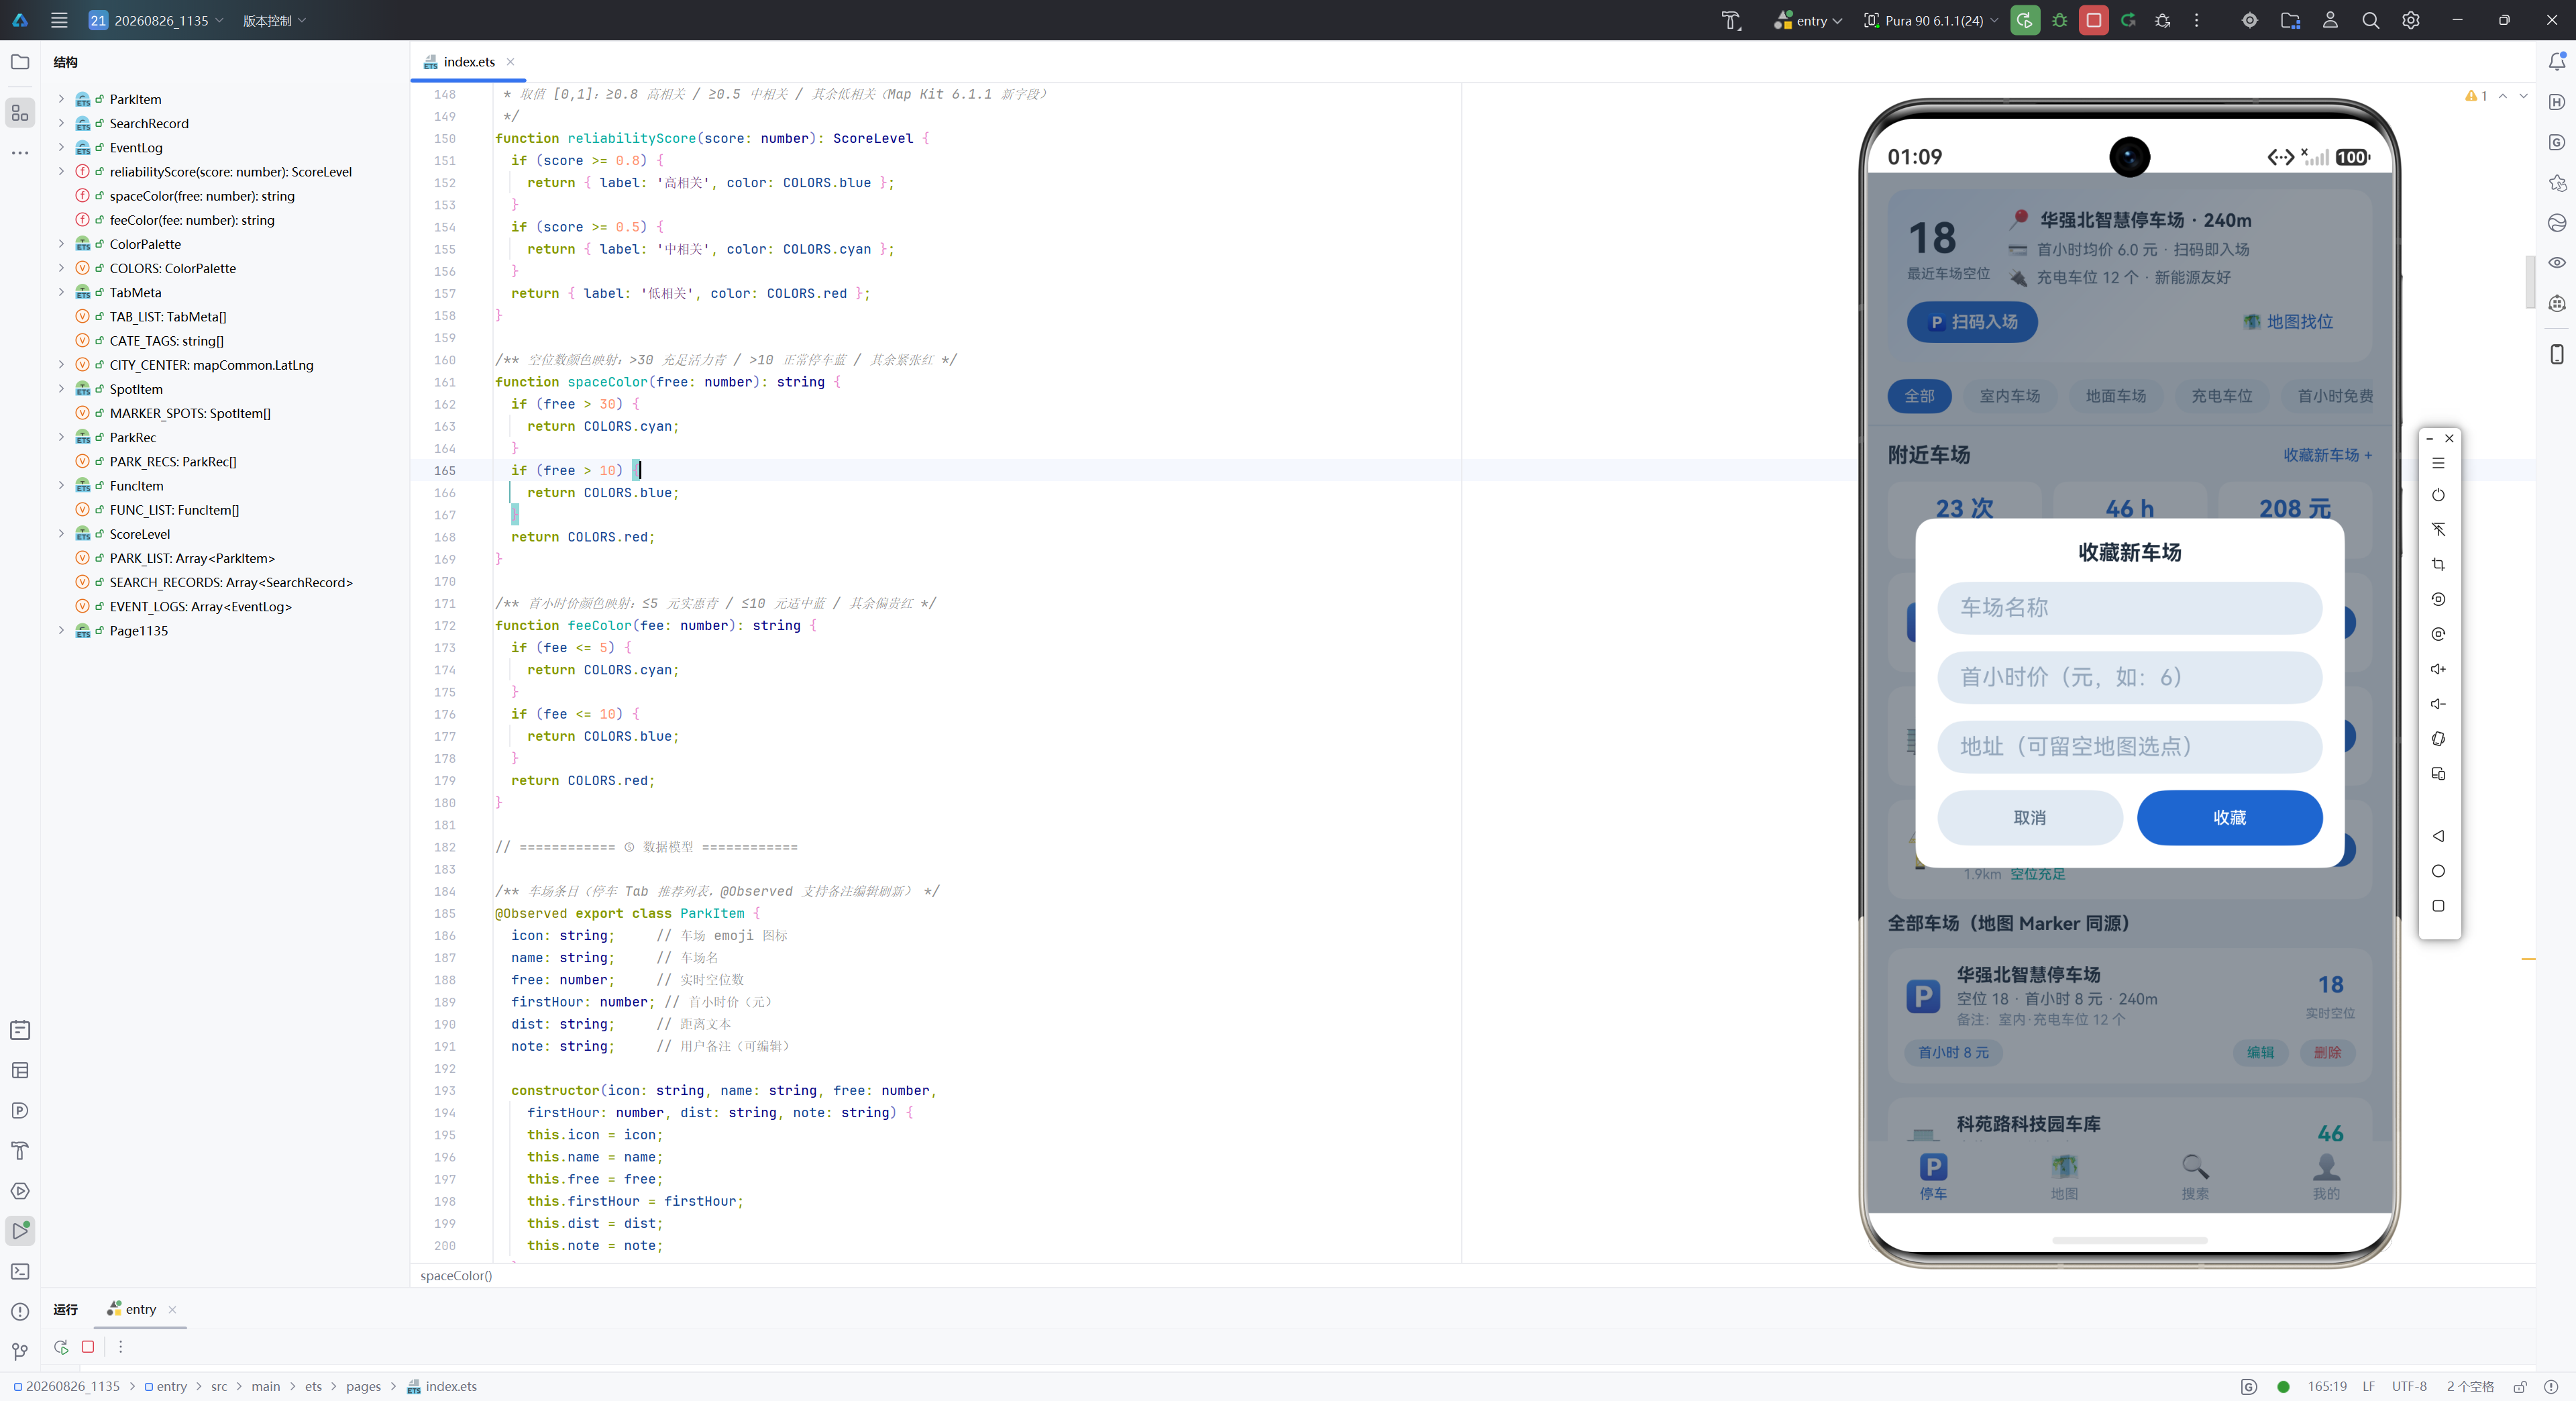Expand the ParkItem class node

point(61,99)
